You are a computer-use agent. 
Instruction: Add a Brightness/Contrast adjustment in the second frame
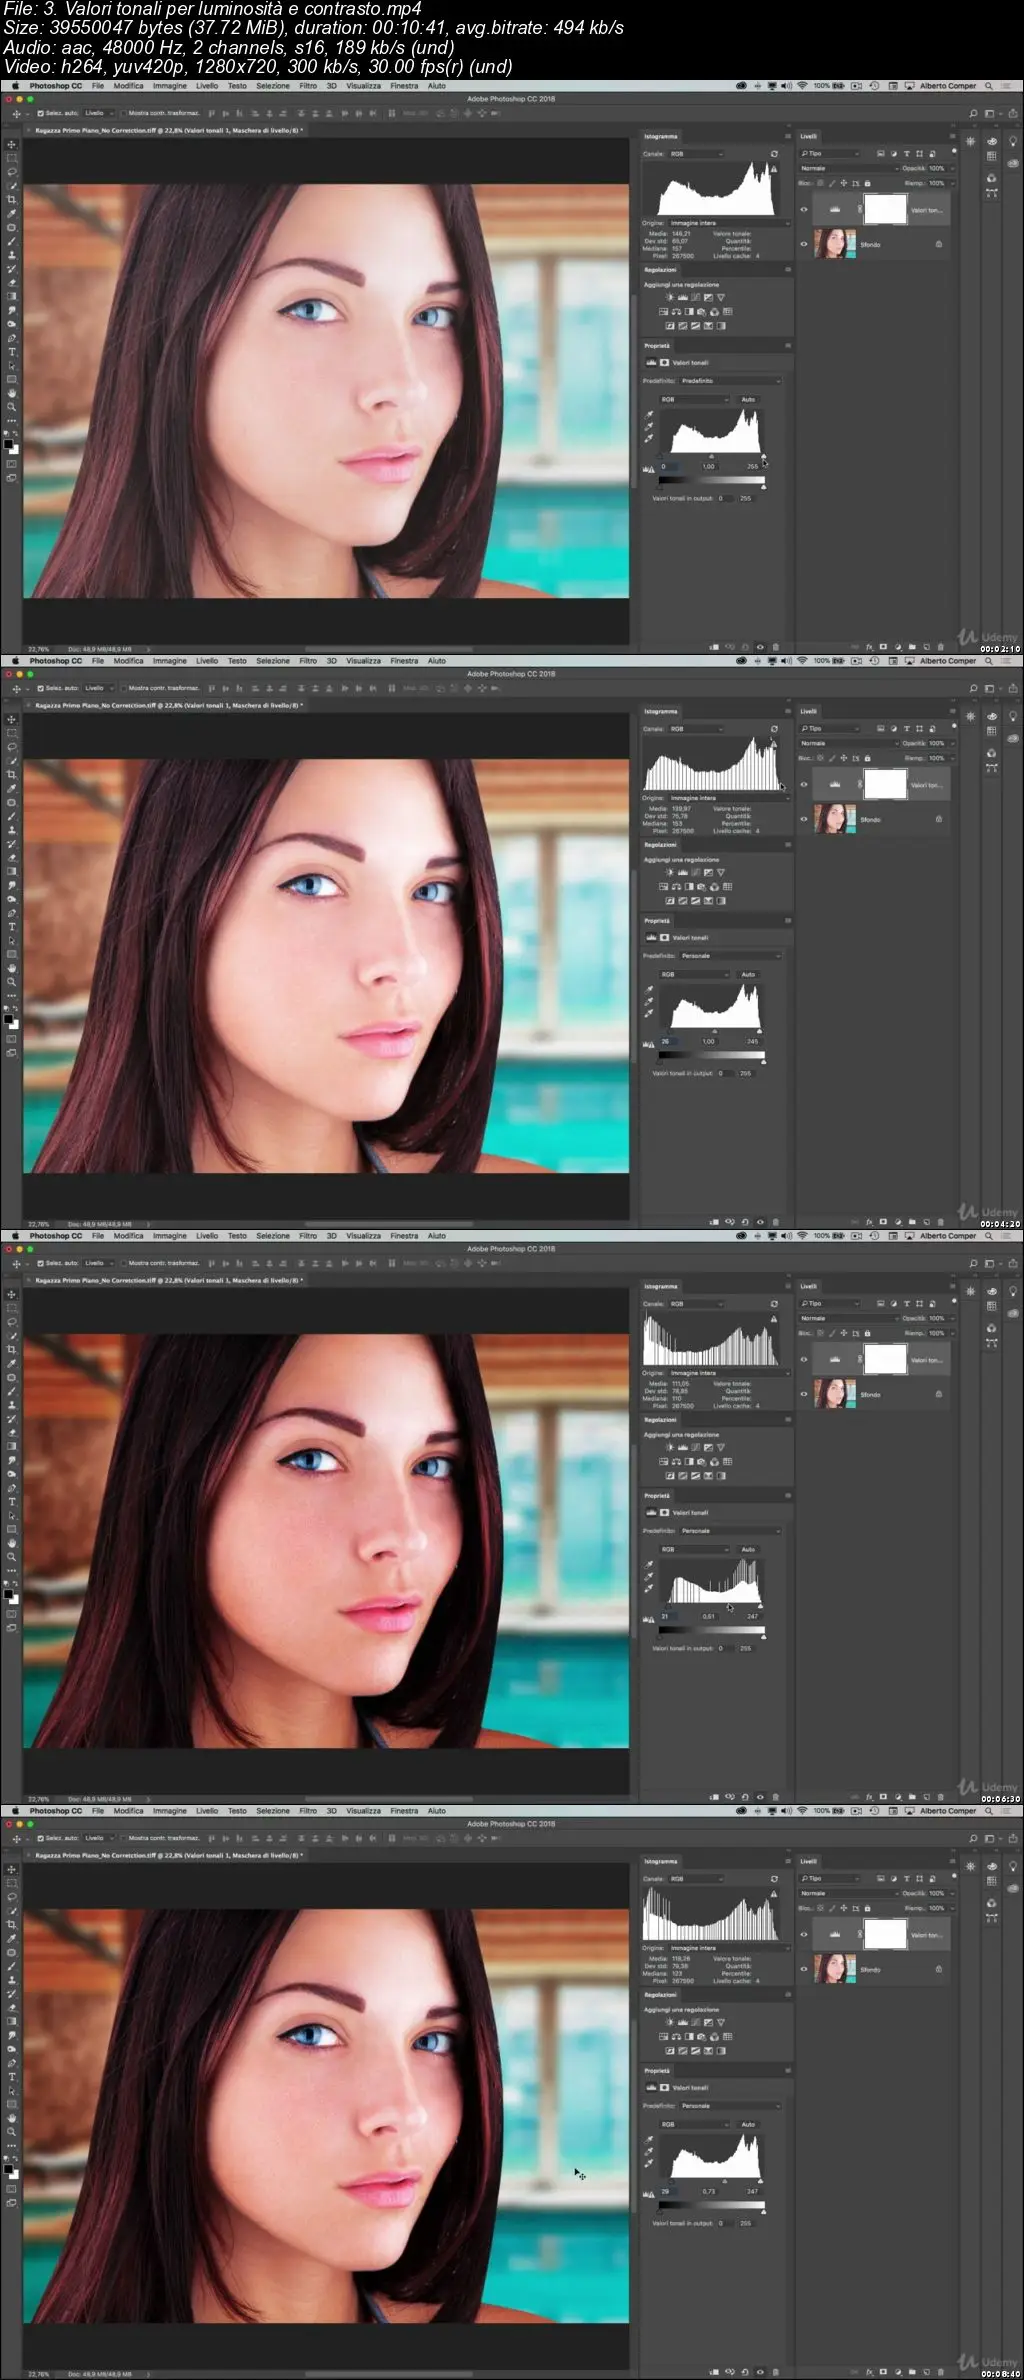[x=669, y=872]
